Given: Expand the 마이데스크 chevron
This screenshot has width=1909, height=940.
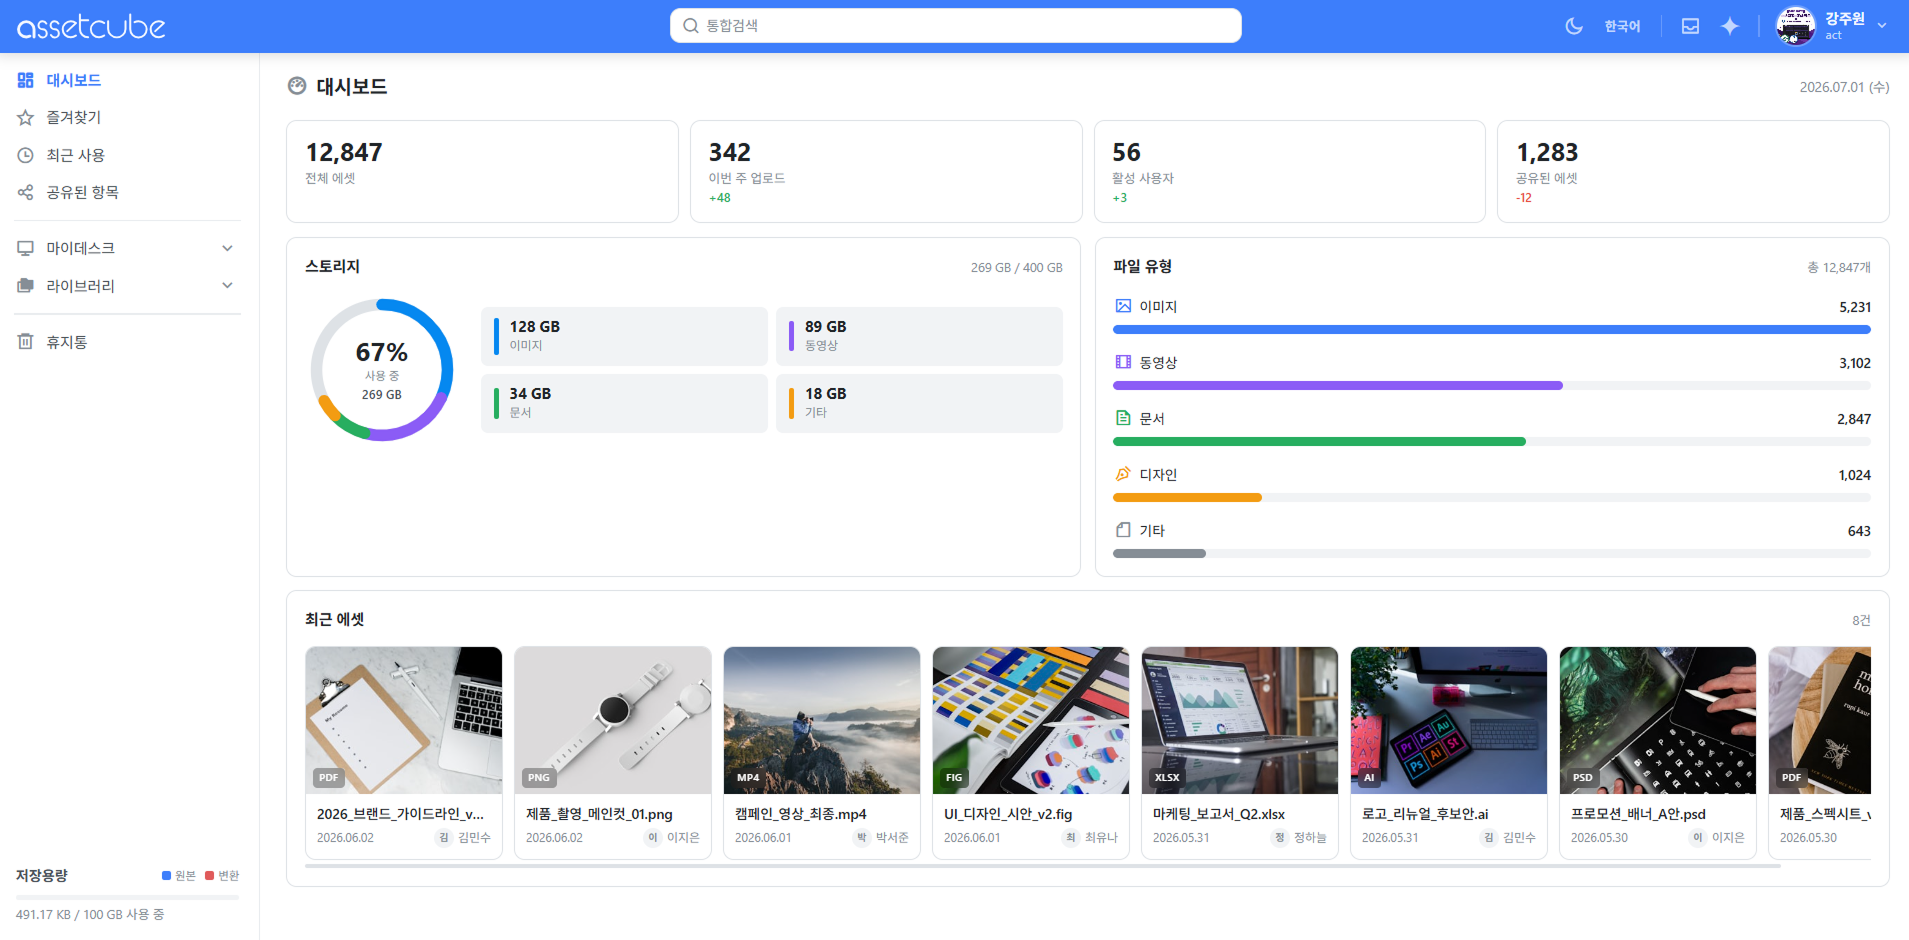Looking at the screenshot, I should 227,248.
